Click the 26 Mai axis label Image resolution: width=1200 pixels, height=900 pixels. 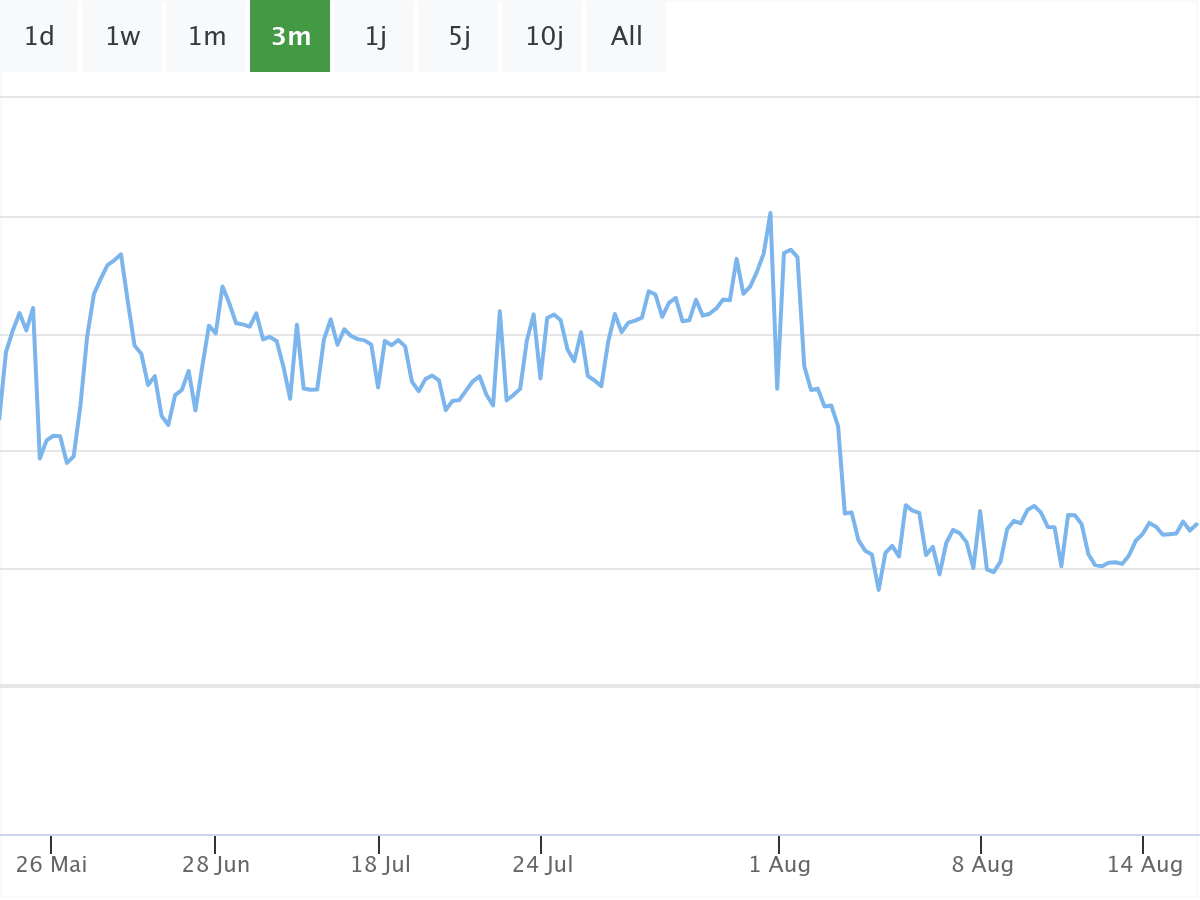(x=52, y=864)
